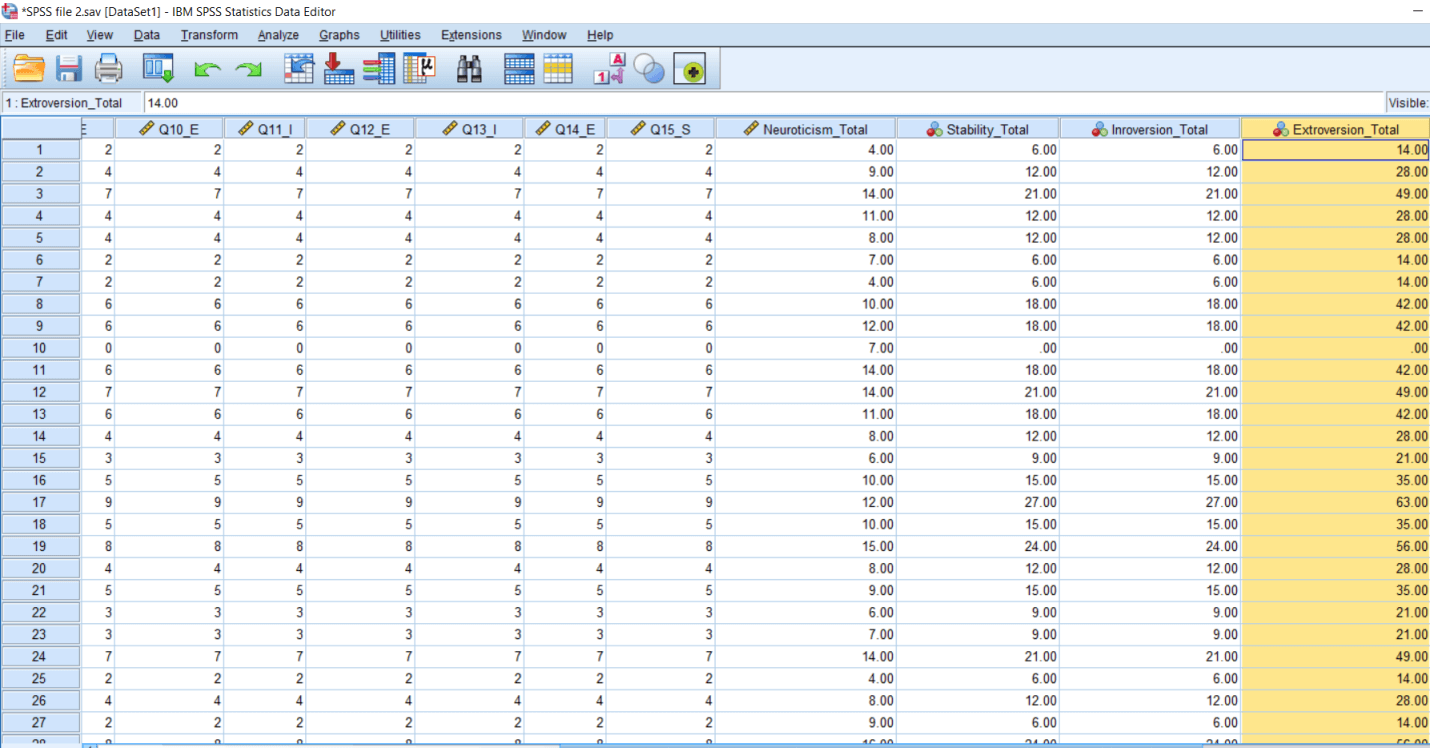Open the Go To Case toolbar icon
This screenshot has width=1430, height=748.
pyautogui.click(x=298, y=68)
